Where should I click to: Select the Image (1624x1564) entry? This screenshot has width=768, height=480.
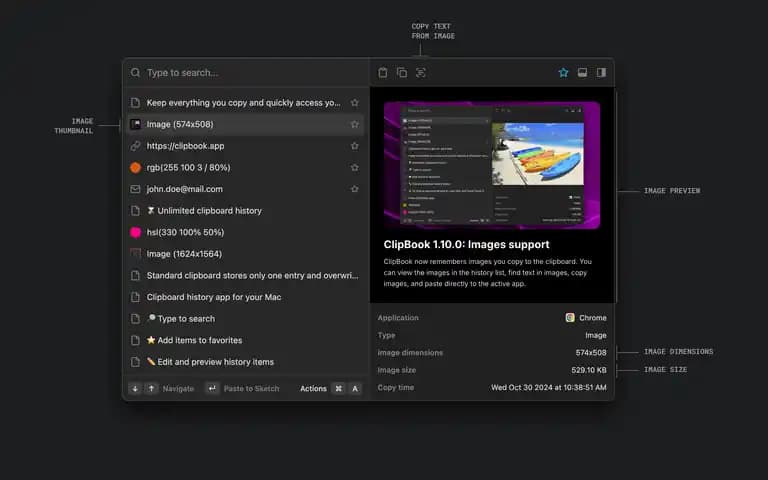(x=245, y=254)
